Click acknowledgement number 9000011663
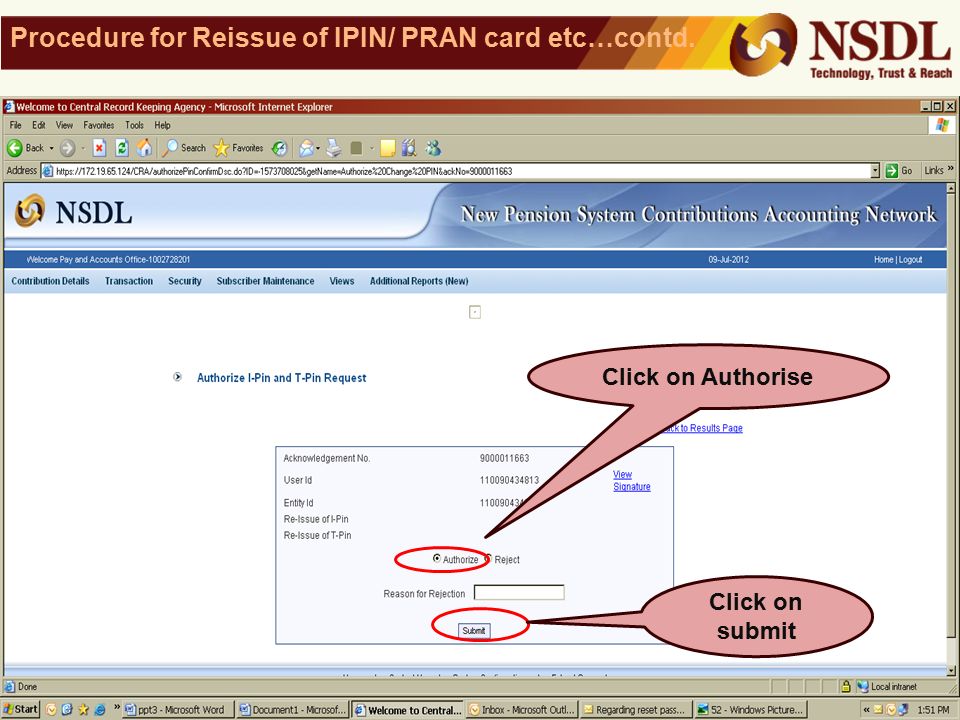This screenshot has height=720, width=960. click(x=504, y=458)
